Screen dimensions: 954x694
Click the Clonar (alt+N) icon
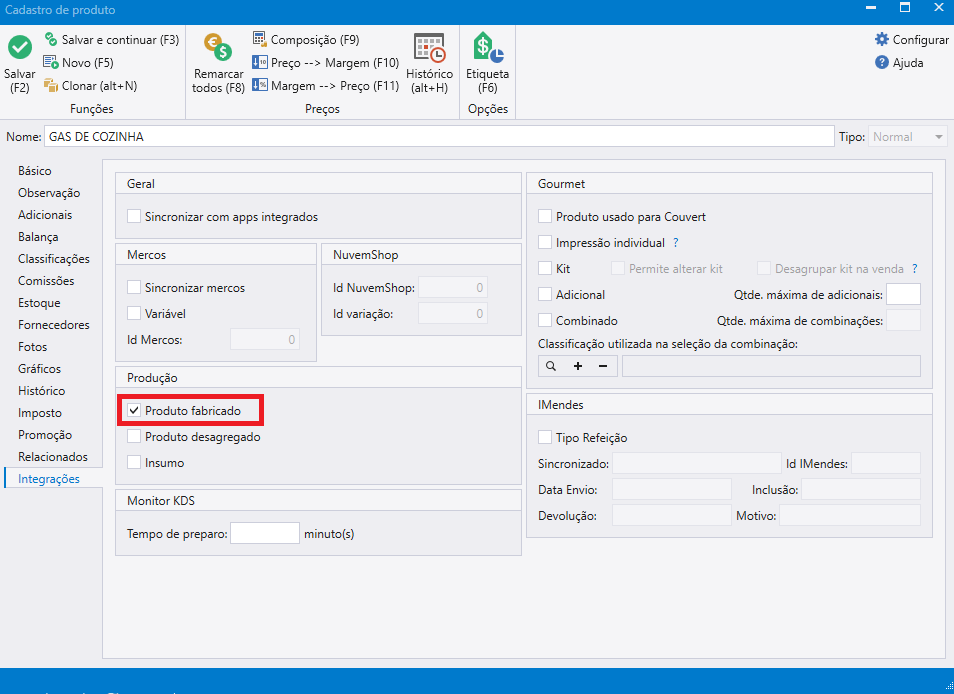point(50,86)
